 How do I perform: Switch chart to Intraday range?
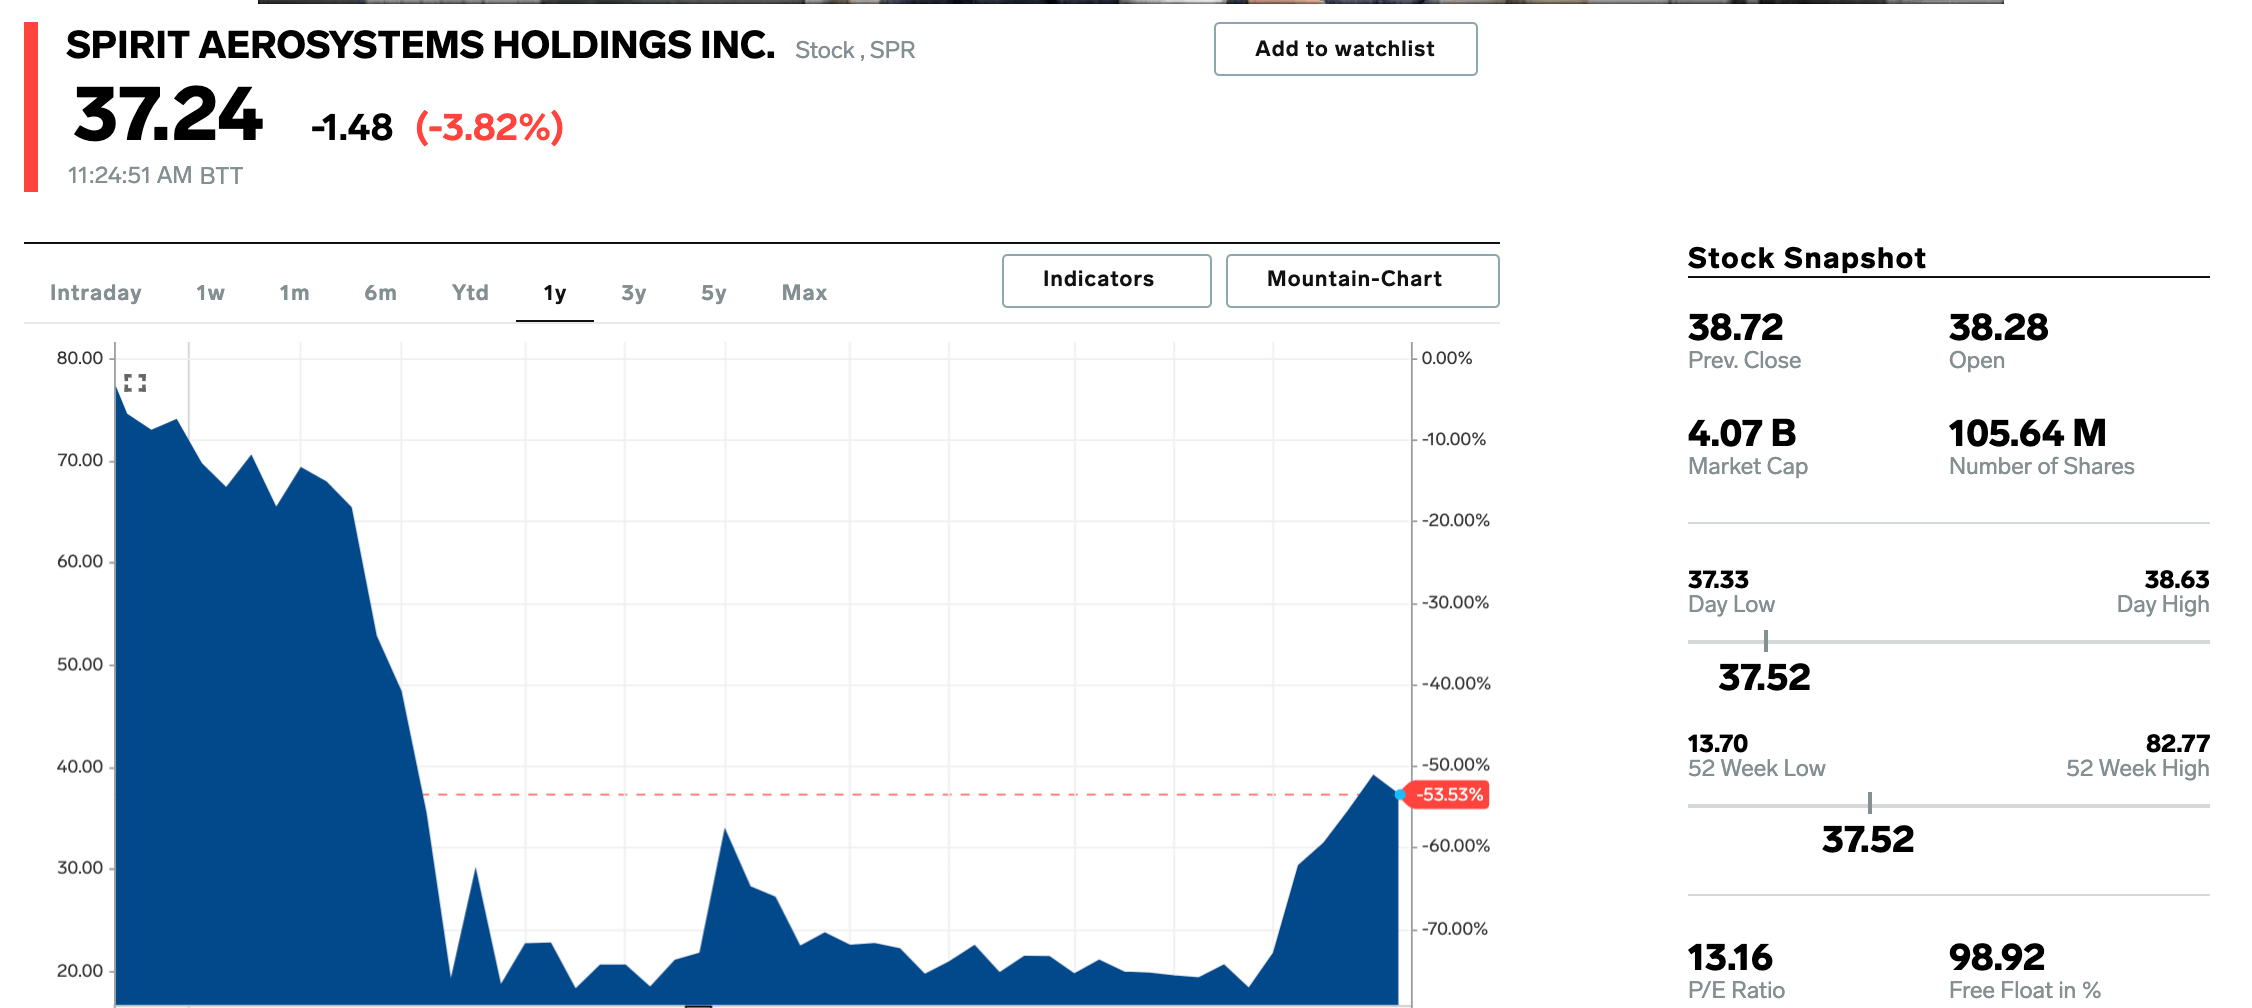click(96, 293)
